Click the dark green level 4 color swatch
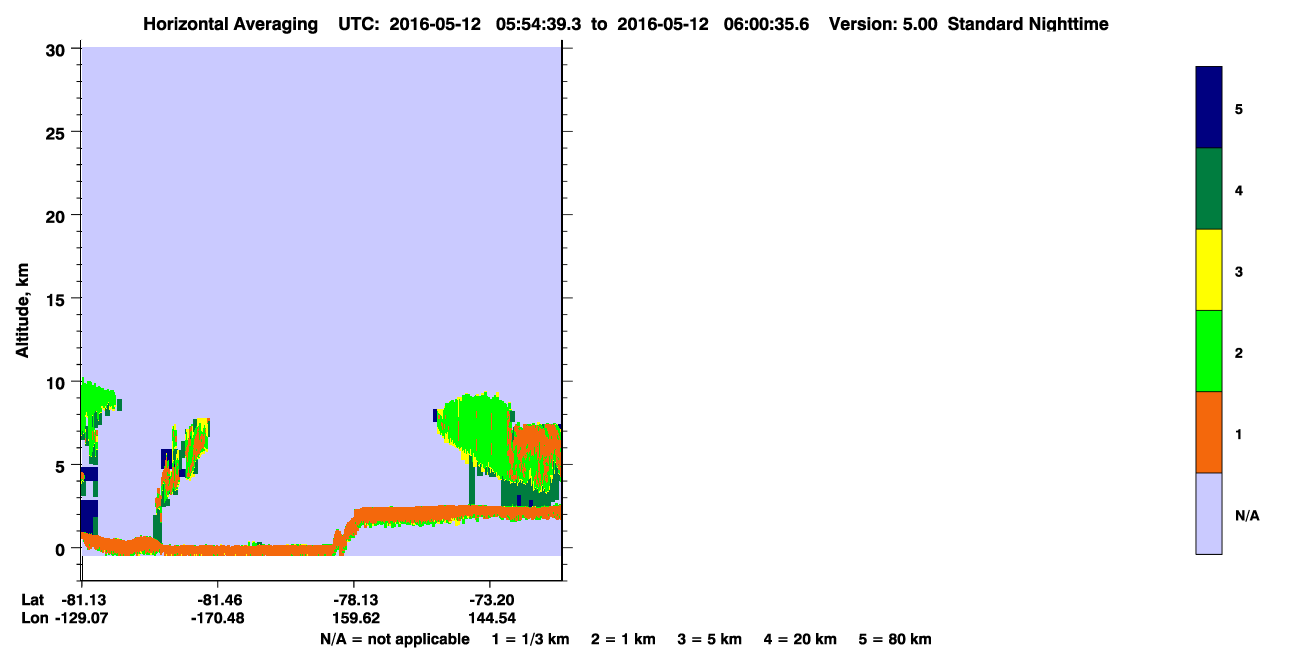This screenshot has height=667, width=1300. pyautogui.click(x=1209, y=189)
